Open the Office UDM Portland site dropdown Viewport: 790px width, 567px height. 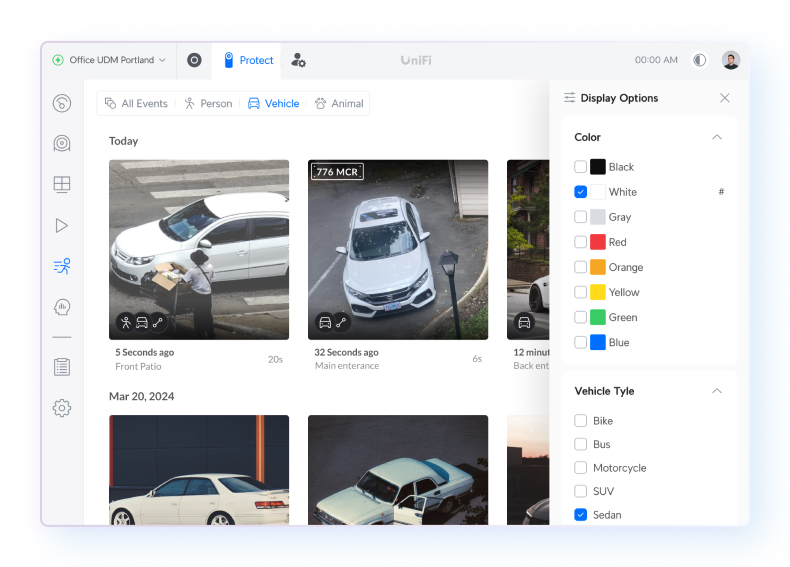point(109,60)
